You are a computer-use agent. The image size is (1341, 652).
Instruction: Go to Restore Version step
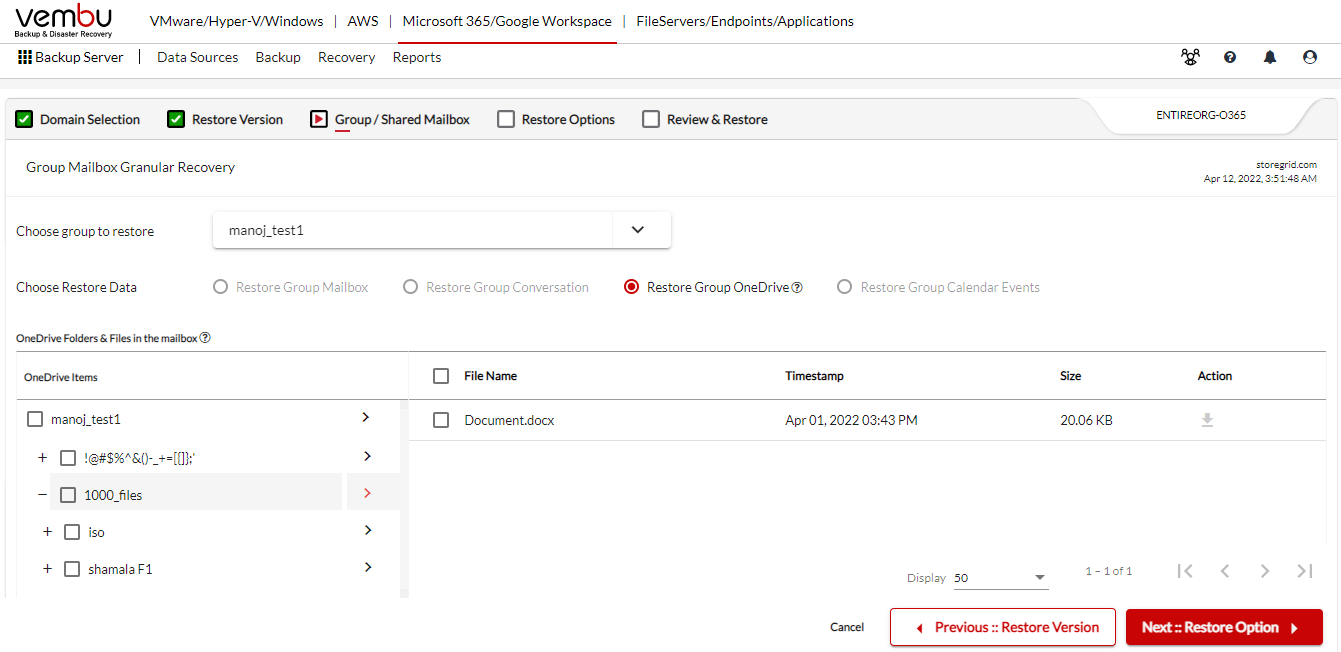(x=225, y=119)
